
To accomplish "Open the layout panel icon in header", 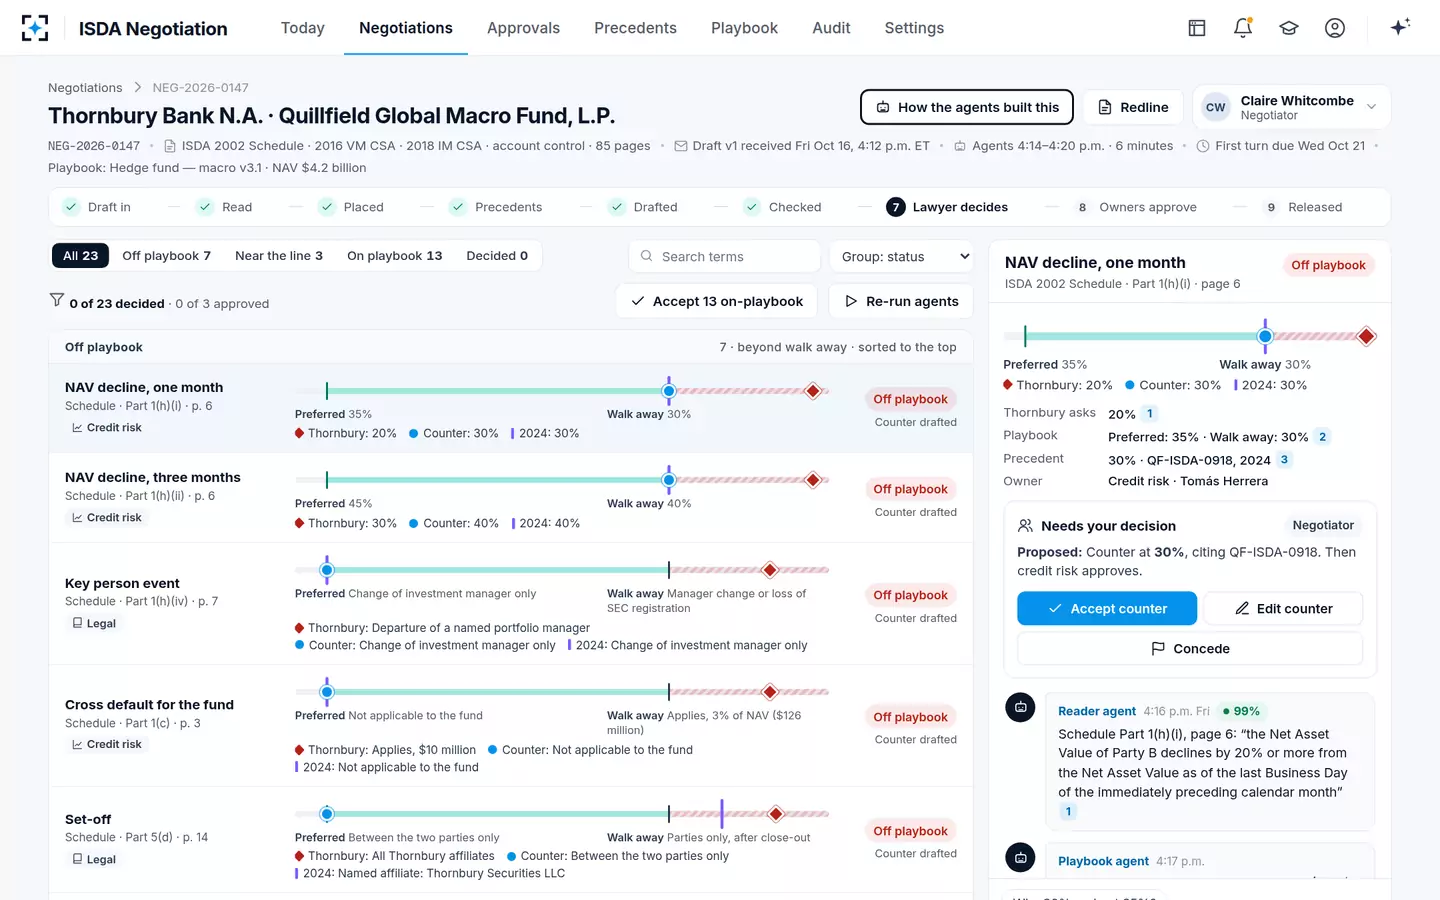I will tap(1197, 28).
